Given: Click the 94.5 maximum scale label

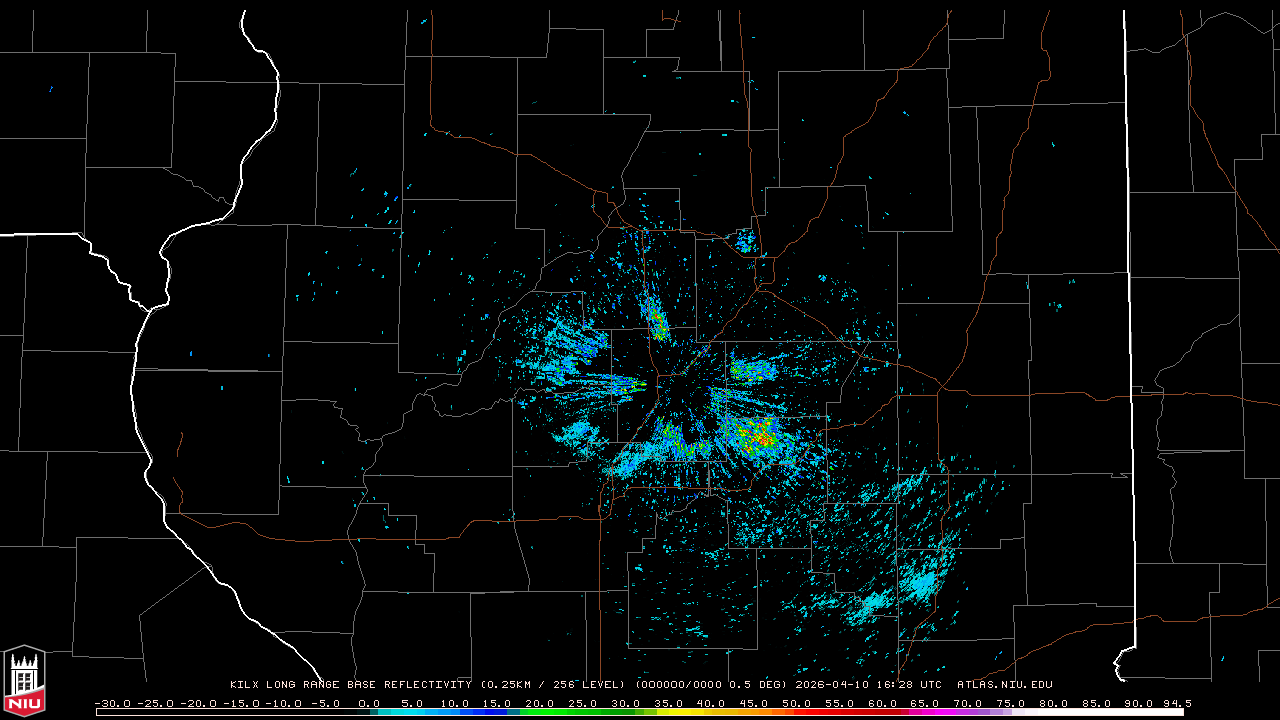Looking at the screenshot, I should (x=1177, y=703).
